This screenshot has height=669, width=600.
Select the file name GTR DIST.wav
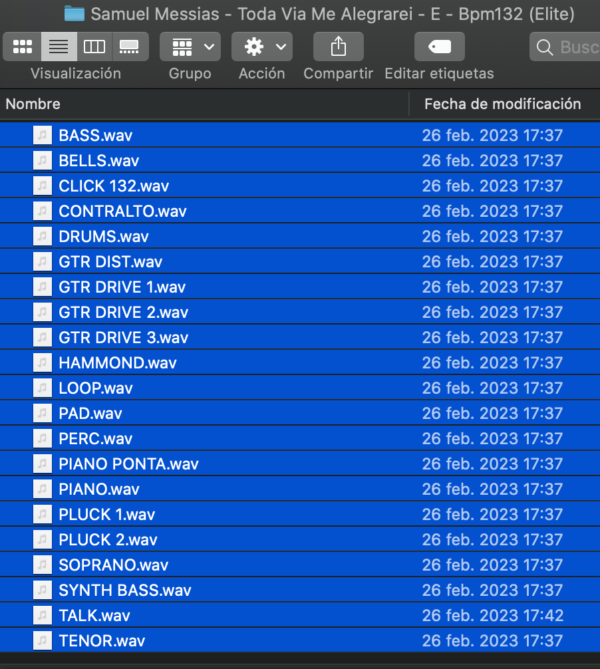111,262
